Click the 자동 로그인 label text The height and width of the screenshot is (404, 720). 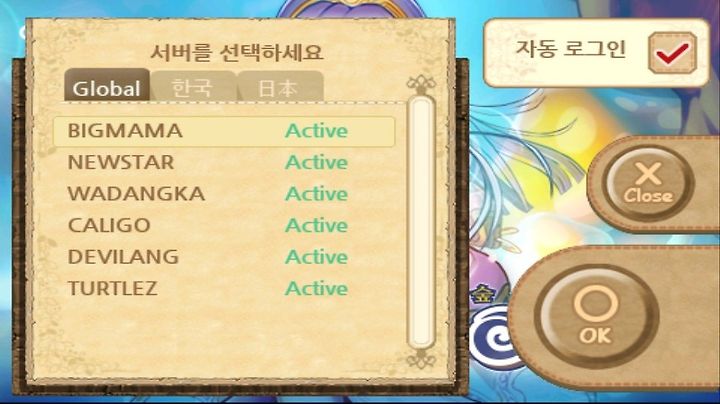pyautogui.click(x=571, y=49)
